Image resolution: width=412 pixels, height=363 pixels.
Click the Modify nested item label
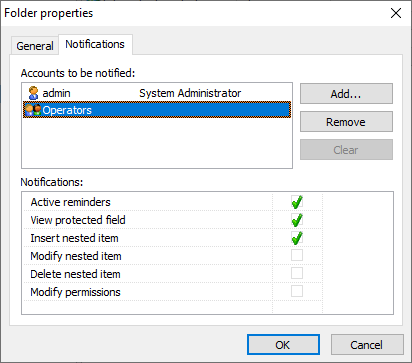[x=76, y=256]
